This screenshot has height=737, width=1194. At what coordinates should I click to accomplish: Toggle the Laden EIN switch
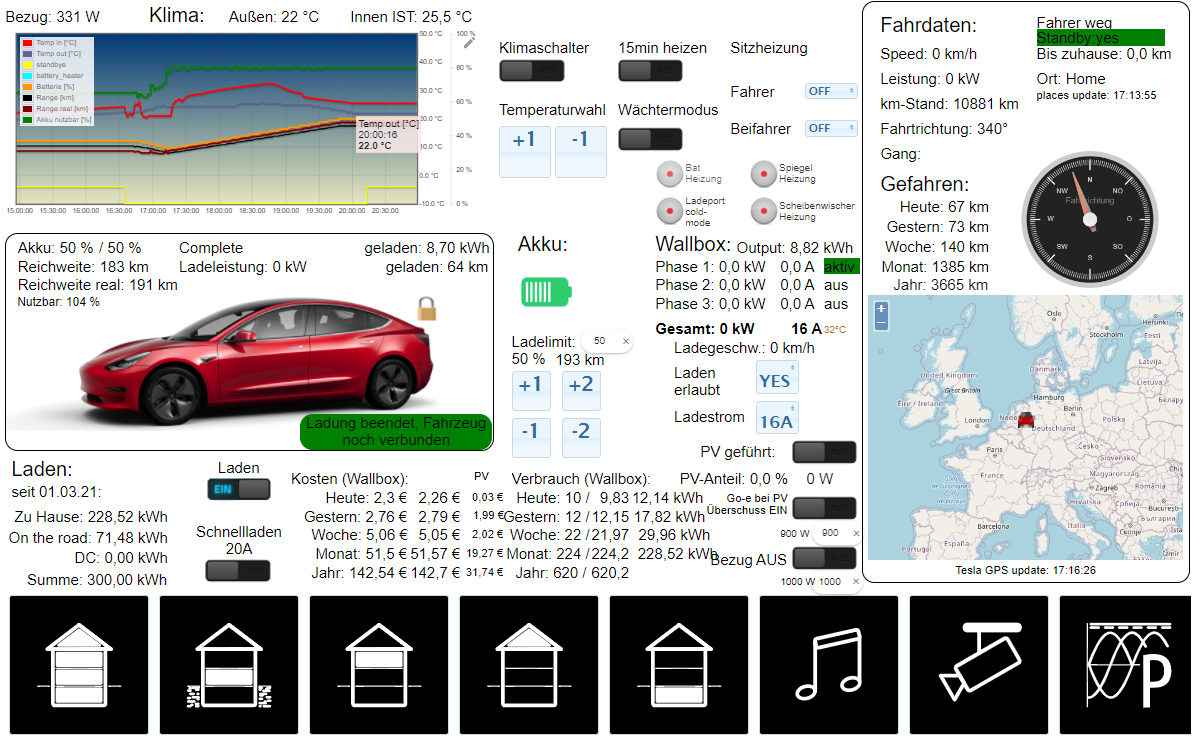click(x=238, y=490)
